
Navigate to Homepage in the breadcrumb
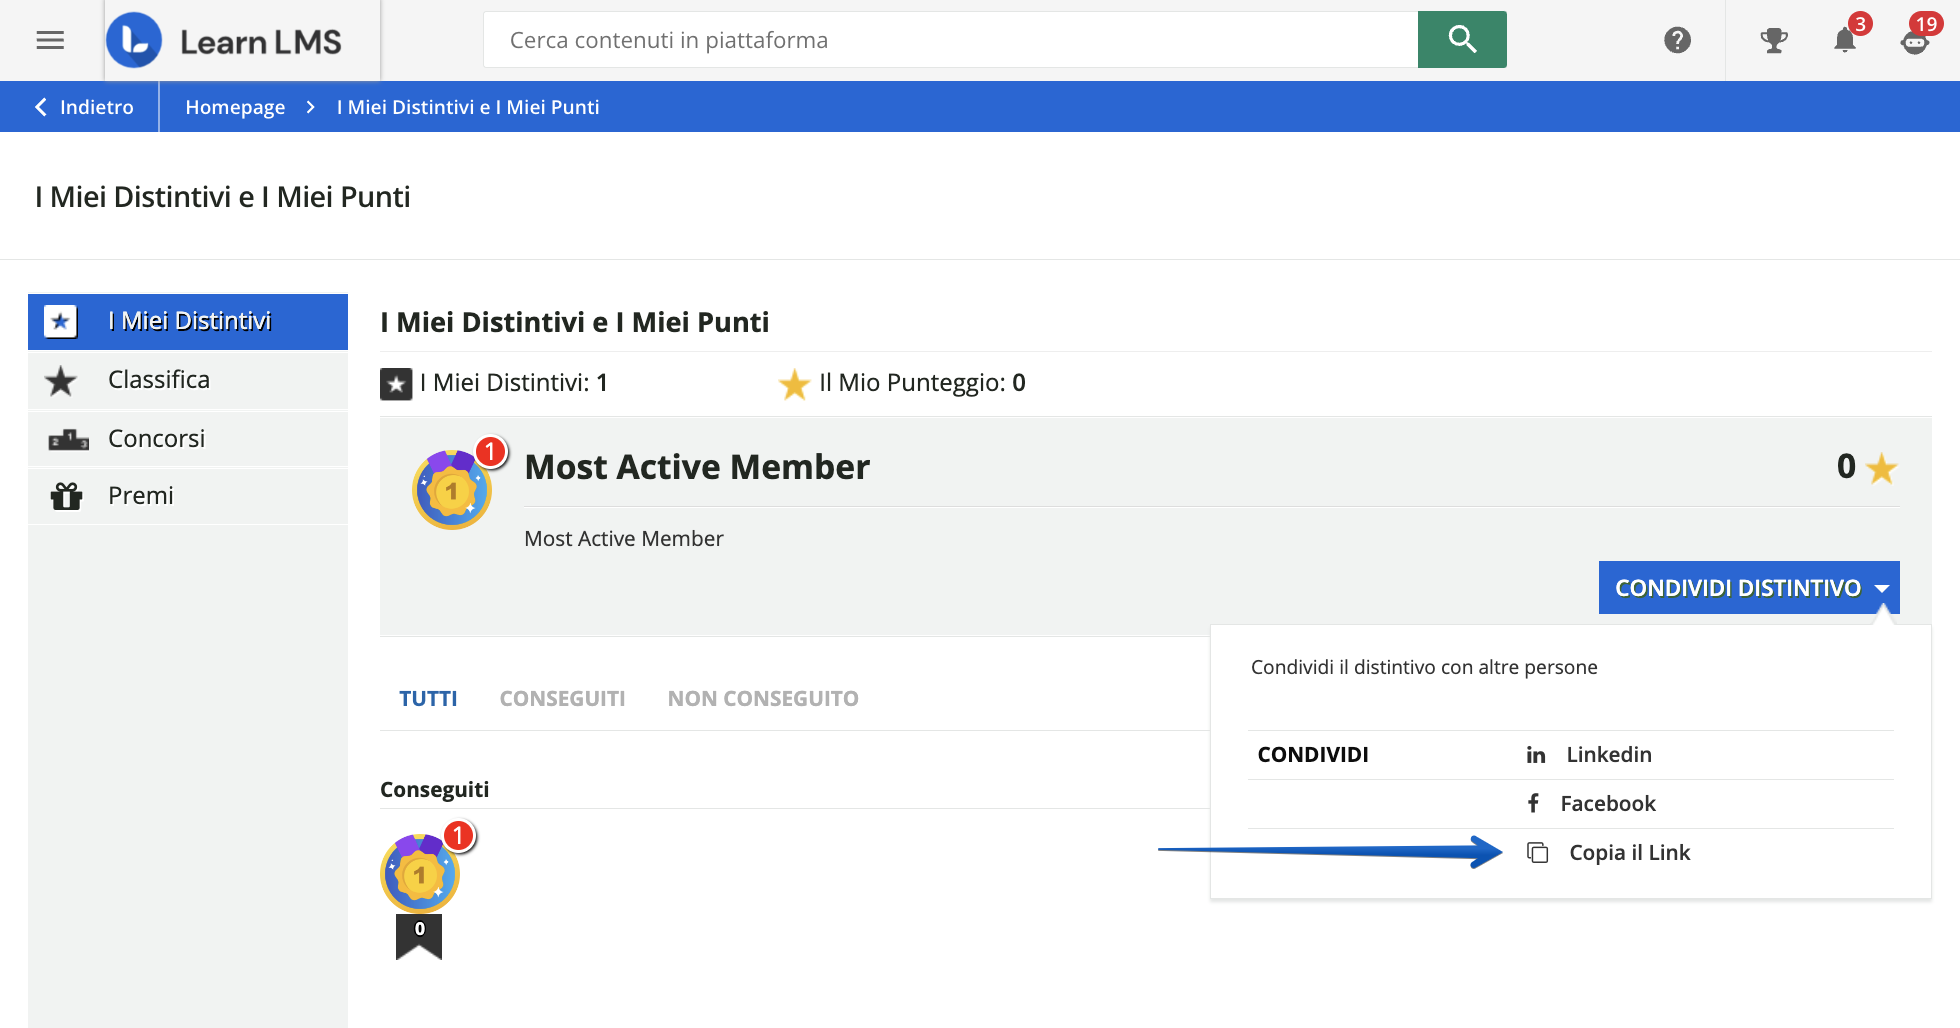[x=235, y=107]
